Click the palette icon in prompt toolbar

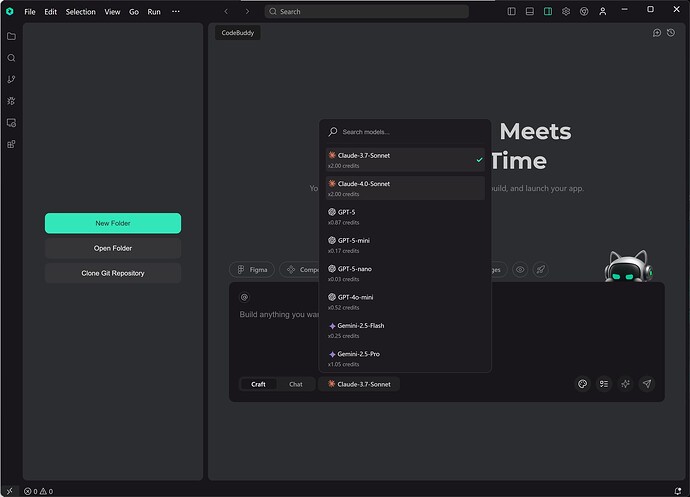pos(583,384)
